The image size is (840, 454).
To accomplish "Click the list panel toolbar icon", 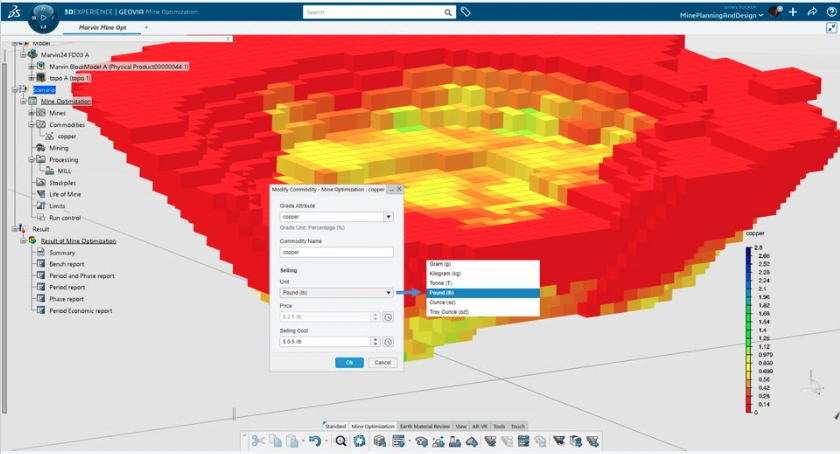I will pos(398,441).
